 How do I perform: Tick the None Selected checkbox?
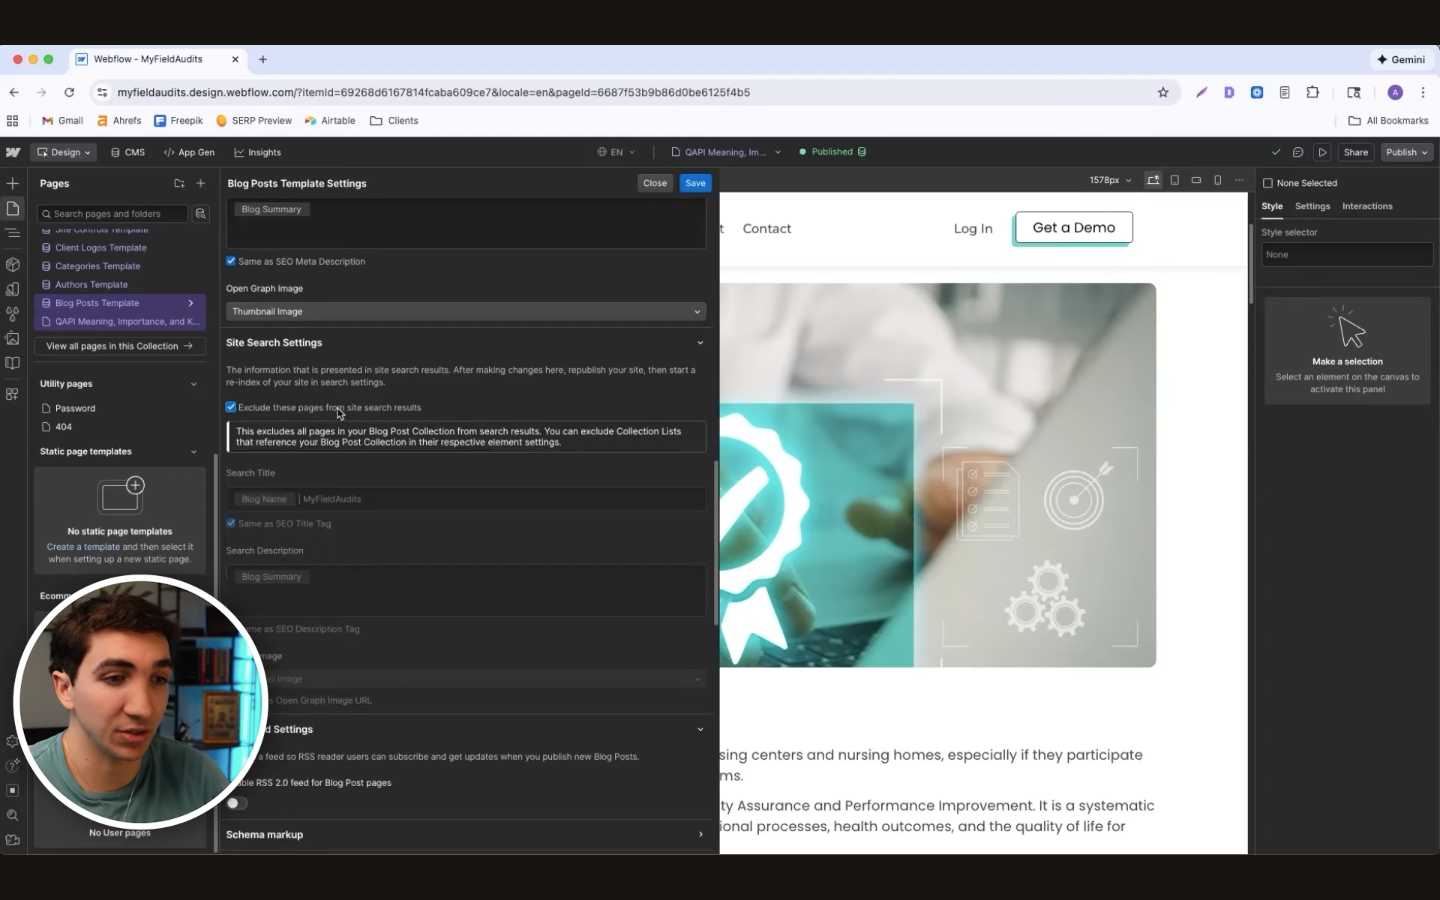tap(1268, 183)
